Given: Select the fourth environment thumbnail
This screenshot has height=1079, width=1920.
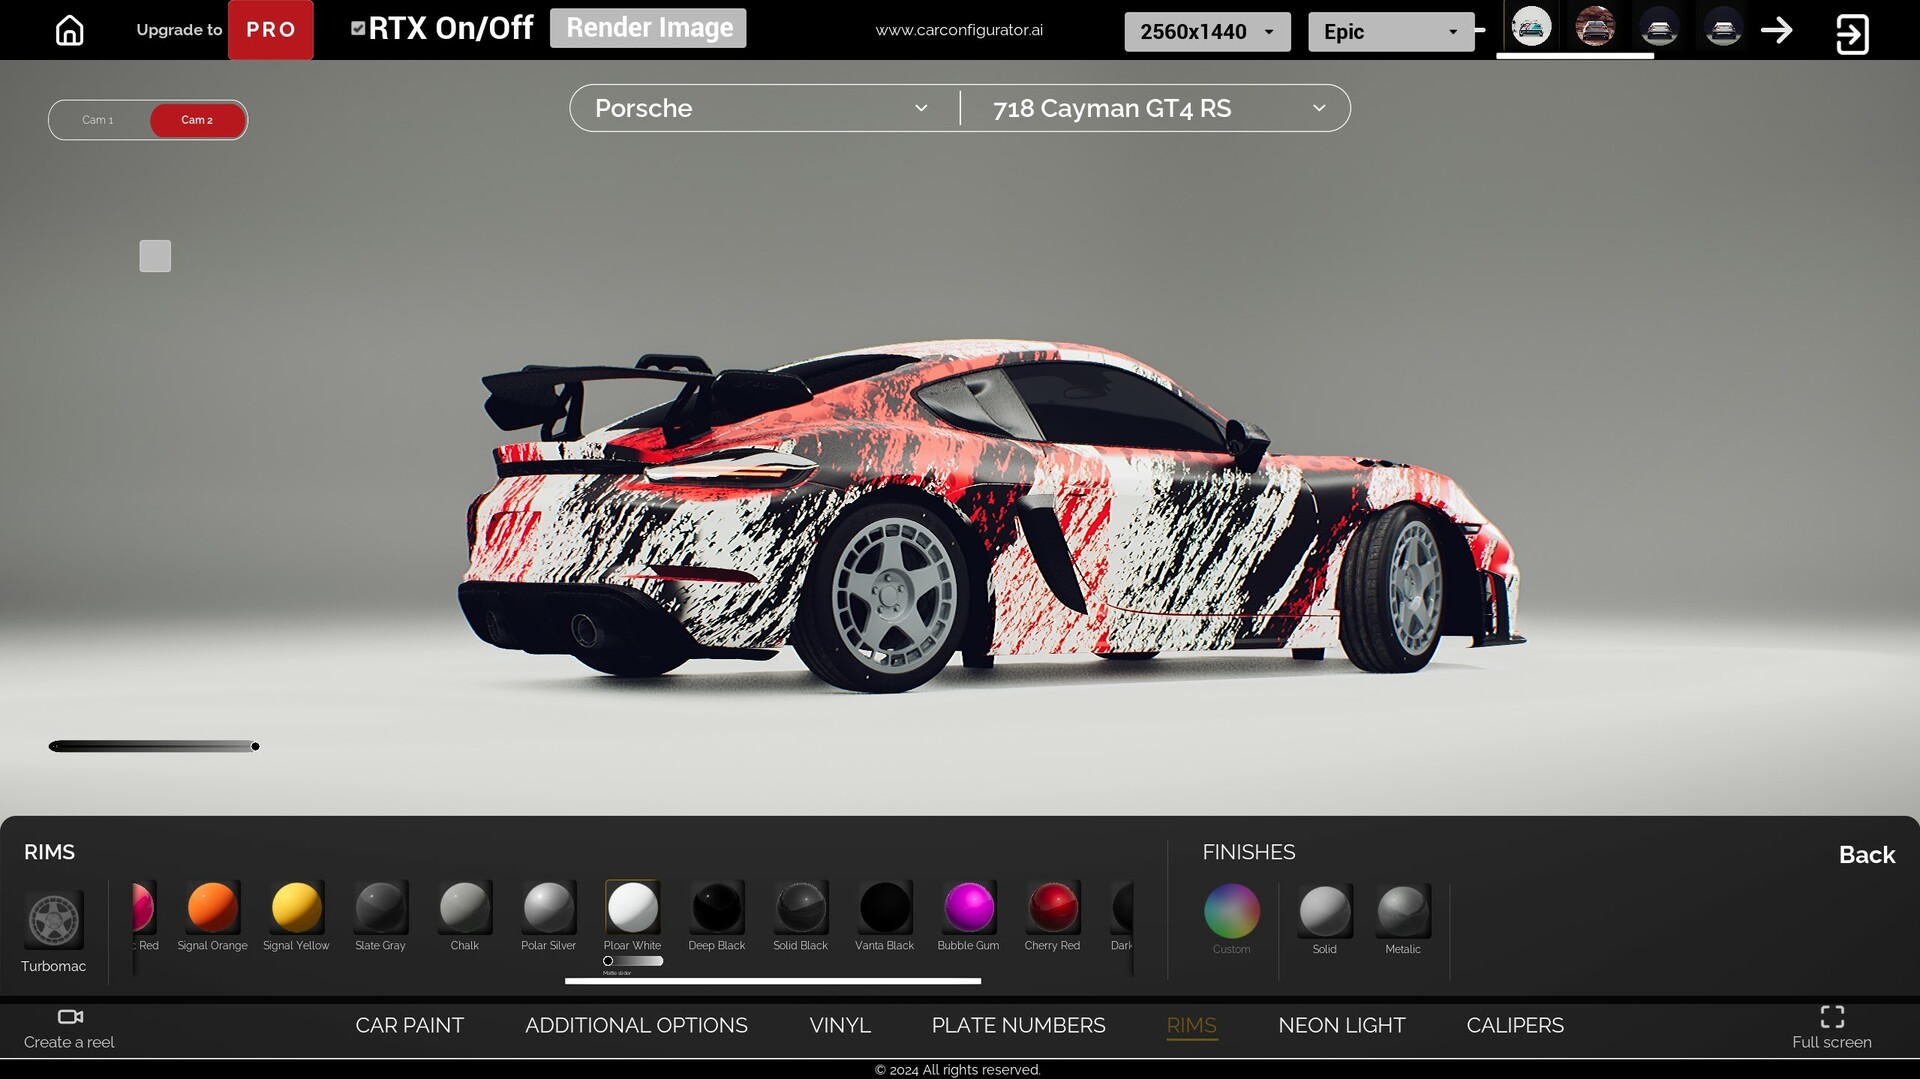Looking at the screenshot, I should (x=1723, y=27).
